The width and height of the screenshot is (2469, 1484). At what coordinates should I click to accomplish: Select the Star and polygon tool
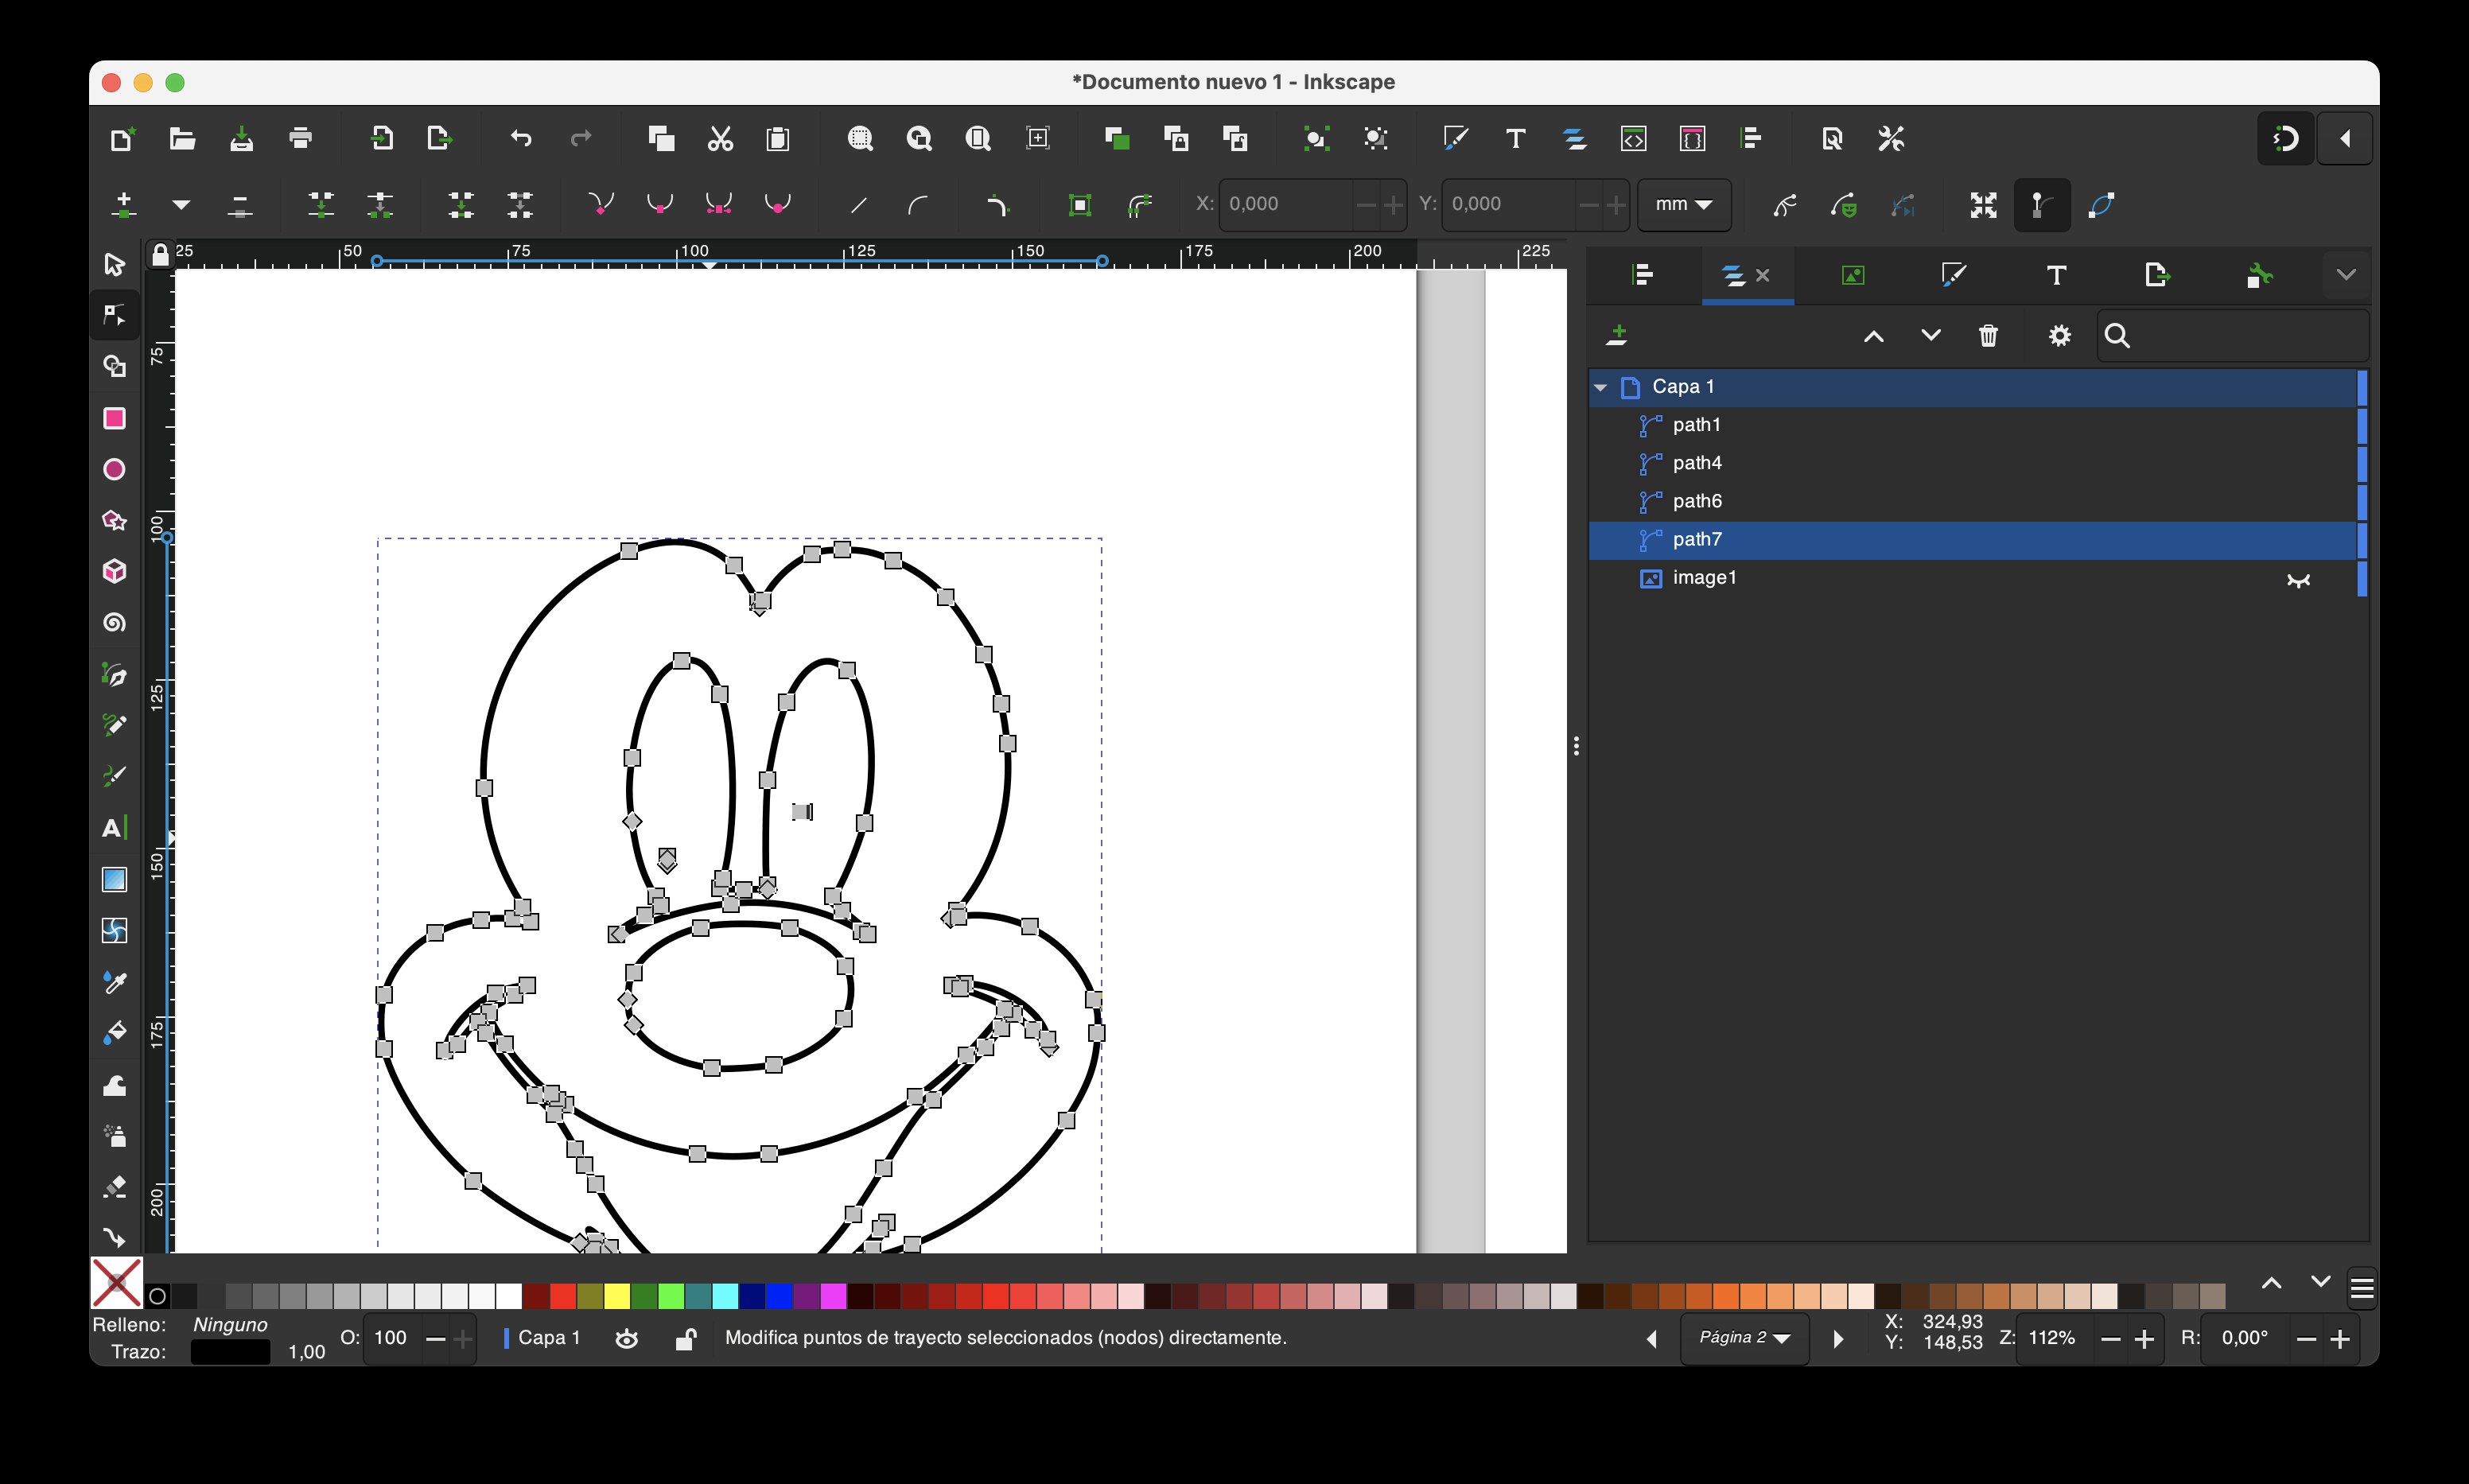point(114,520)
